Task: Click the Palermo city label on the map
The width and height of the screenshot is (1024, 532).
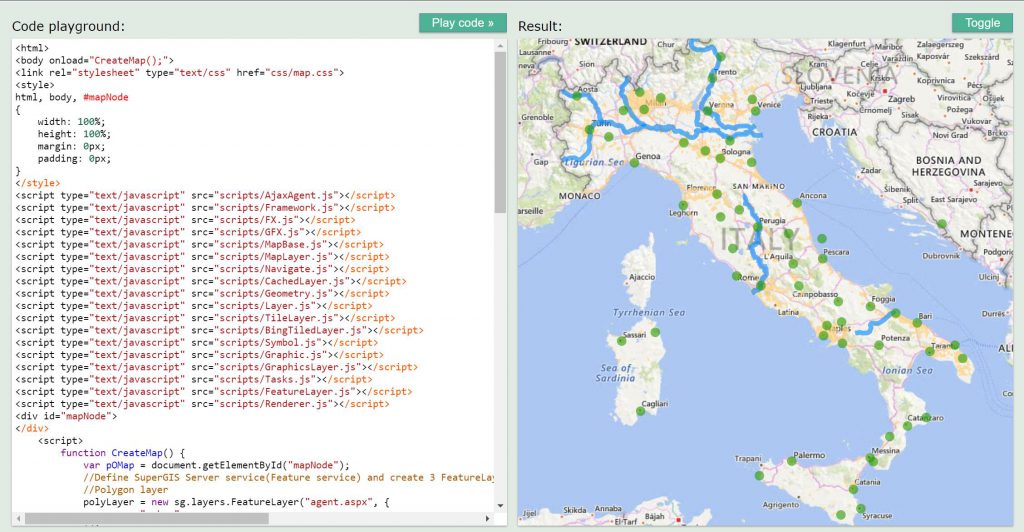Action: [810, 455]
